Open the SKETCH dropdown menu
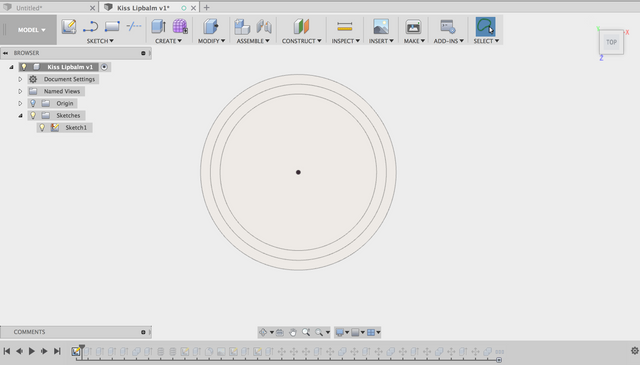 pyautogui.click(x=100, y=41)
